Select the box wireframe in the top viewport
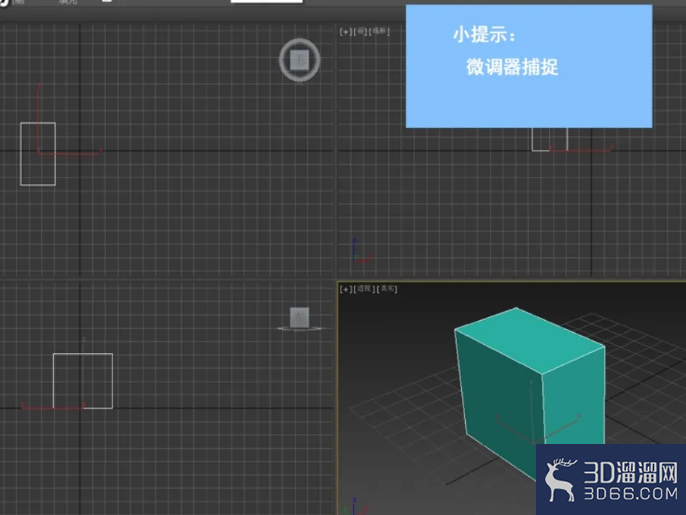 [x=38, y=154]
